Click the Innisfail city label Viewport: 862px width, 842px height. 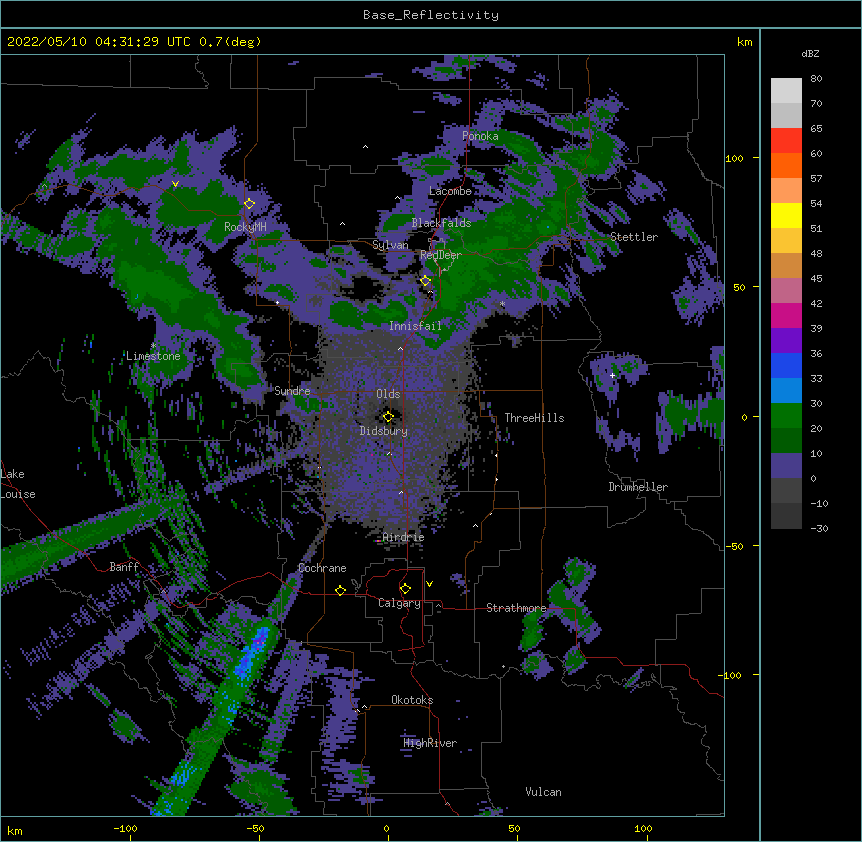pos(415,326)
